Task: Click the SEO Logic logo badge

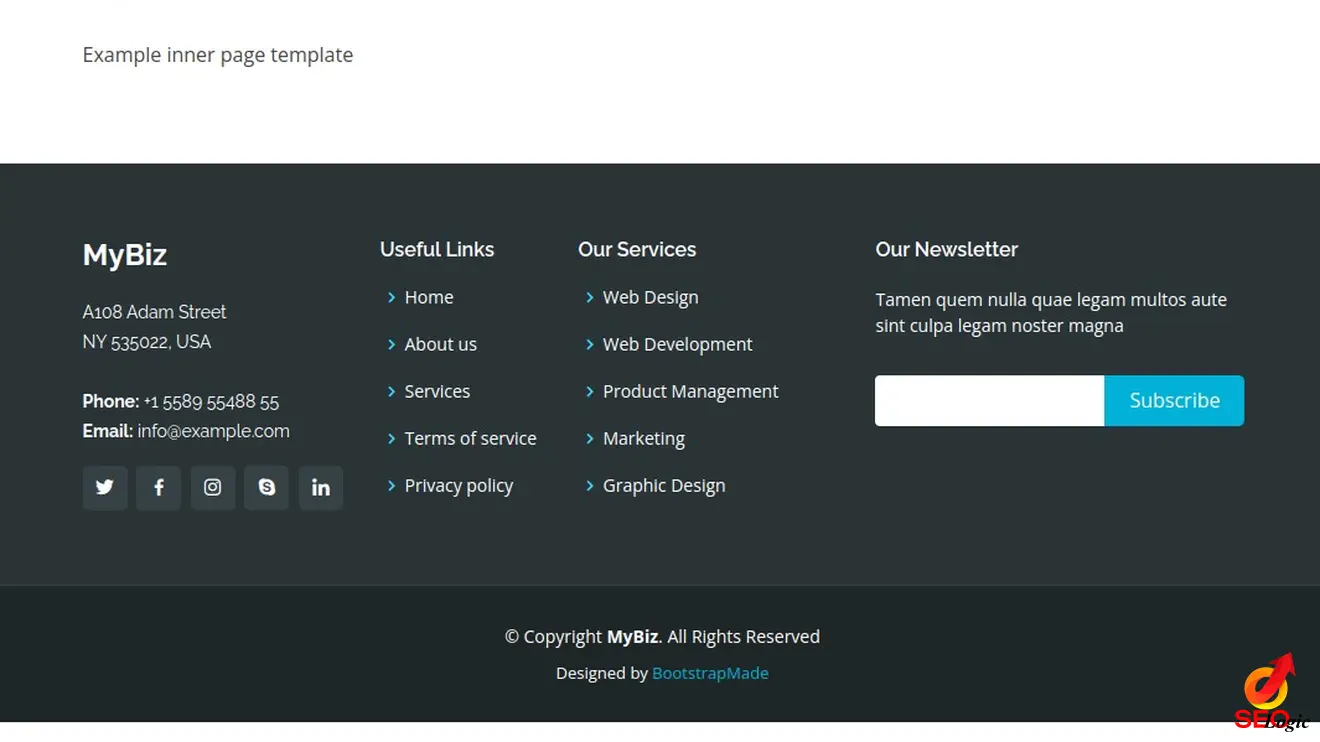Action: point(1270,693)
